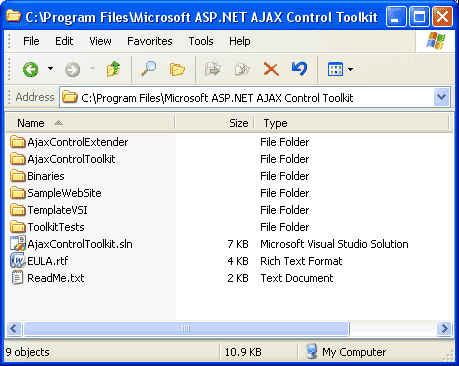
Task: Click the Rich Text Format type text
Action: point(301,261)
